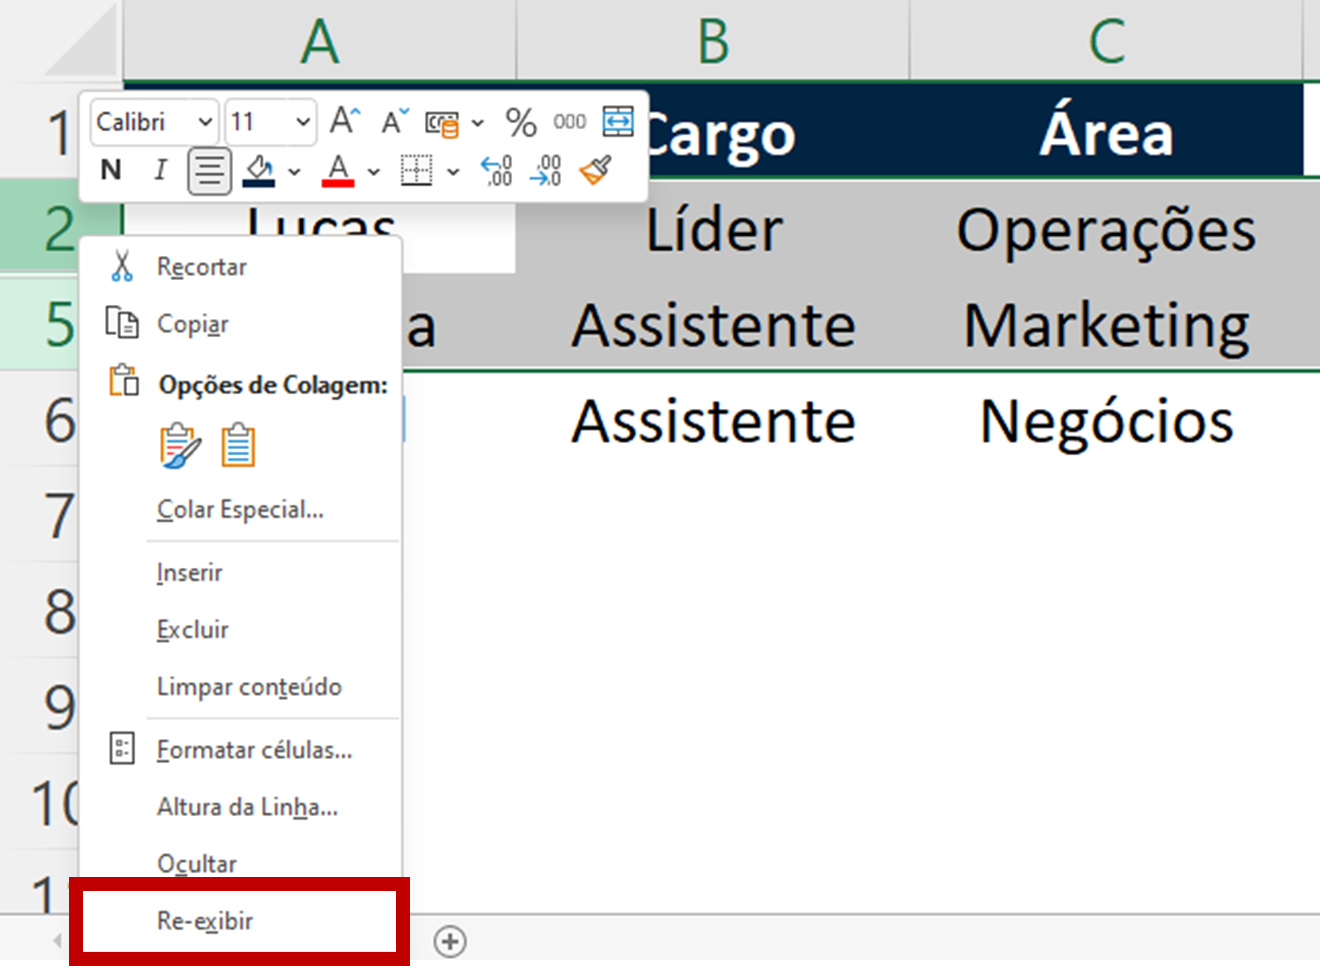
Task: Select column B header
Action: click(713, 40)
